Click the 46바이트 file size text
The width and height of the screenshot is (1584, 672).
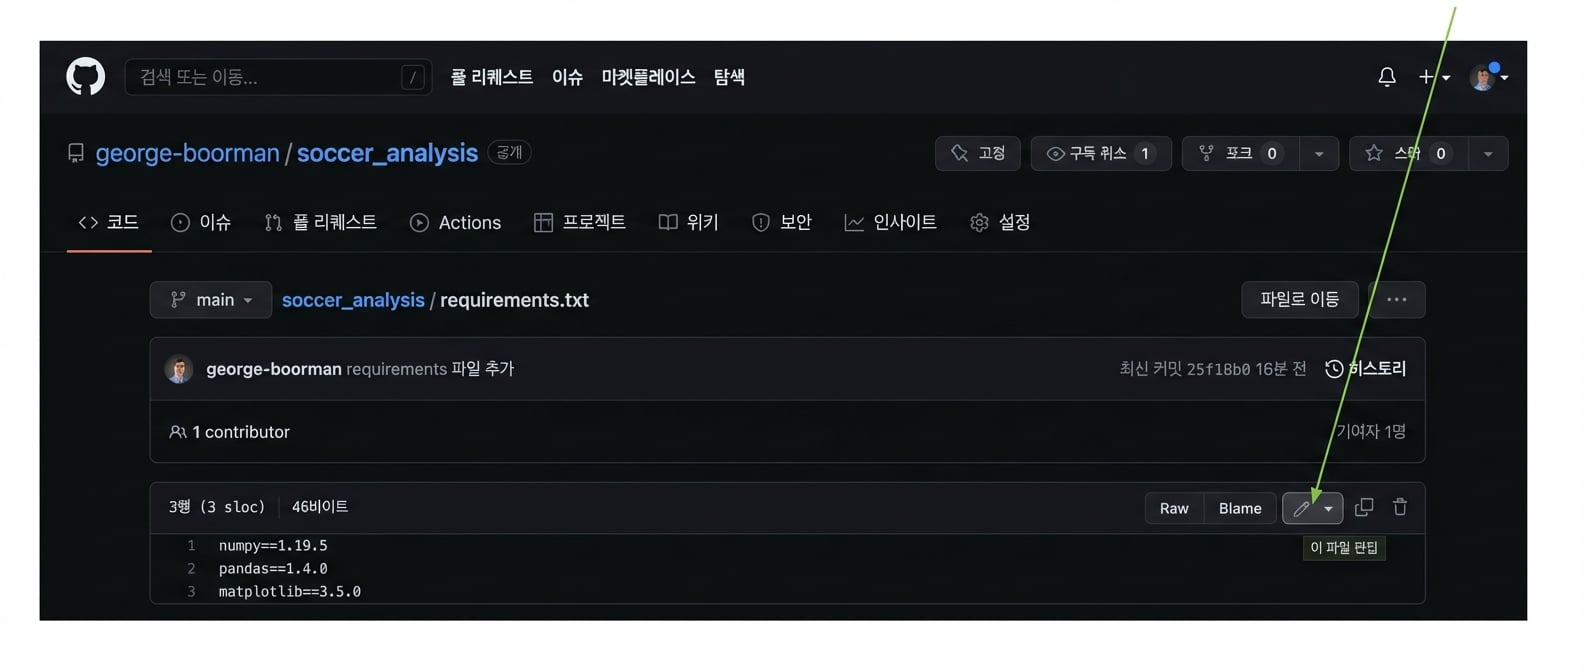tap(320, 507)
